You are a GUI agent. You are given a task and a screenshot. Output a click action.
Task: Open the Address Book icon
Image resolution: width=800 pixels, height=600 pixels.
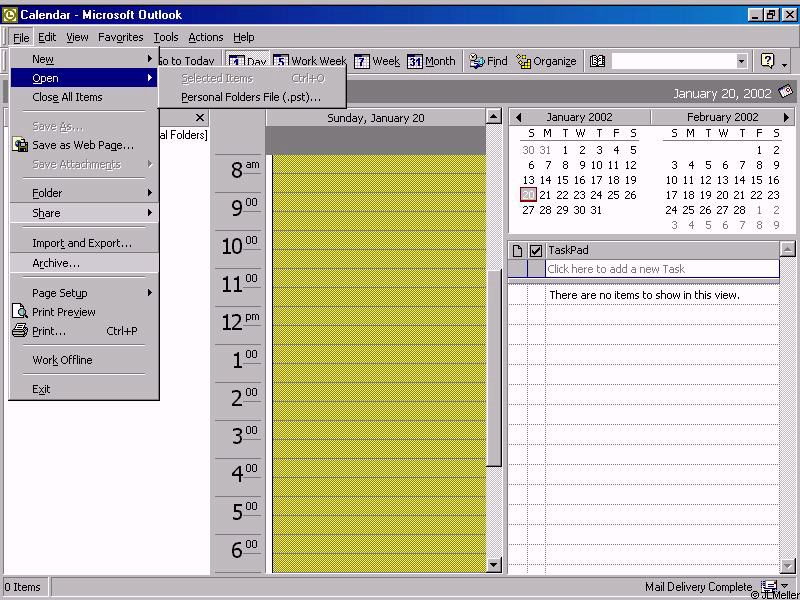pyautogui.click(x=598, y=61)
